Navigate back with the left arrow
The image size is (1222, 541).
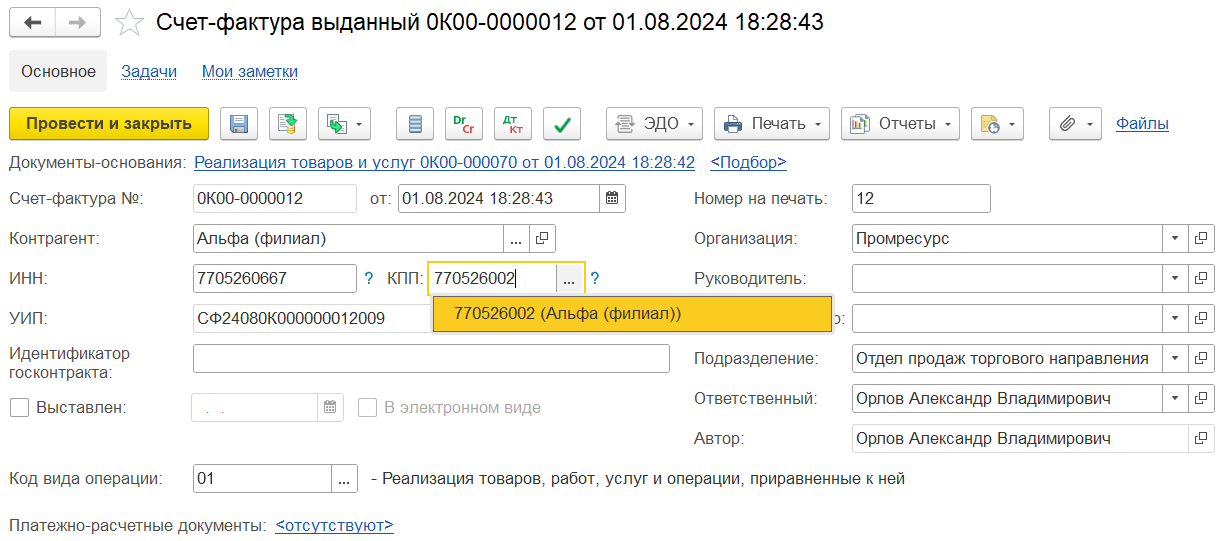[33, 22]
